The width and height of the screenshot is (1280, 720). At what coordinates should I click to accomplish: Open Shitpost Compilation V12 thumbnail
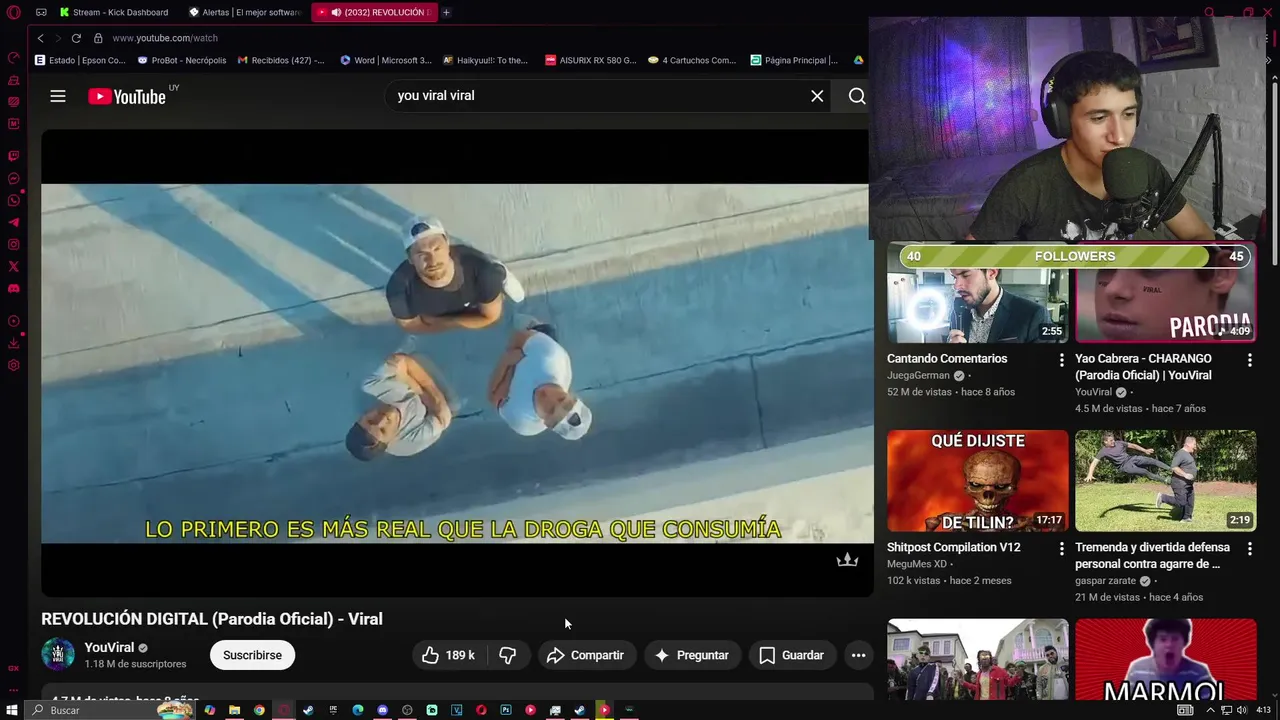(x=977, y=481)
